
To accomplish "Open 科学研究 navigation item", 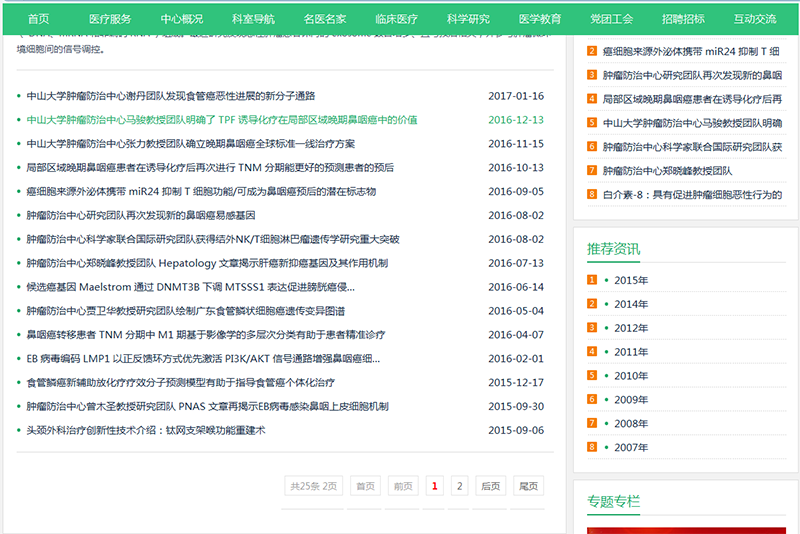I will tap(468, 19).
